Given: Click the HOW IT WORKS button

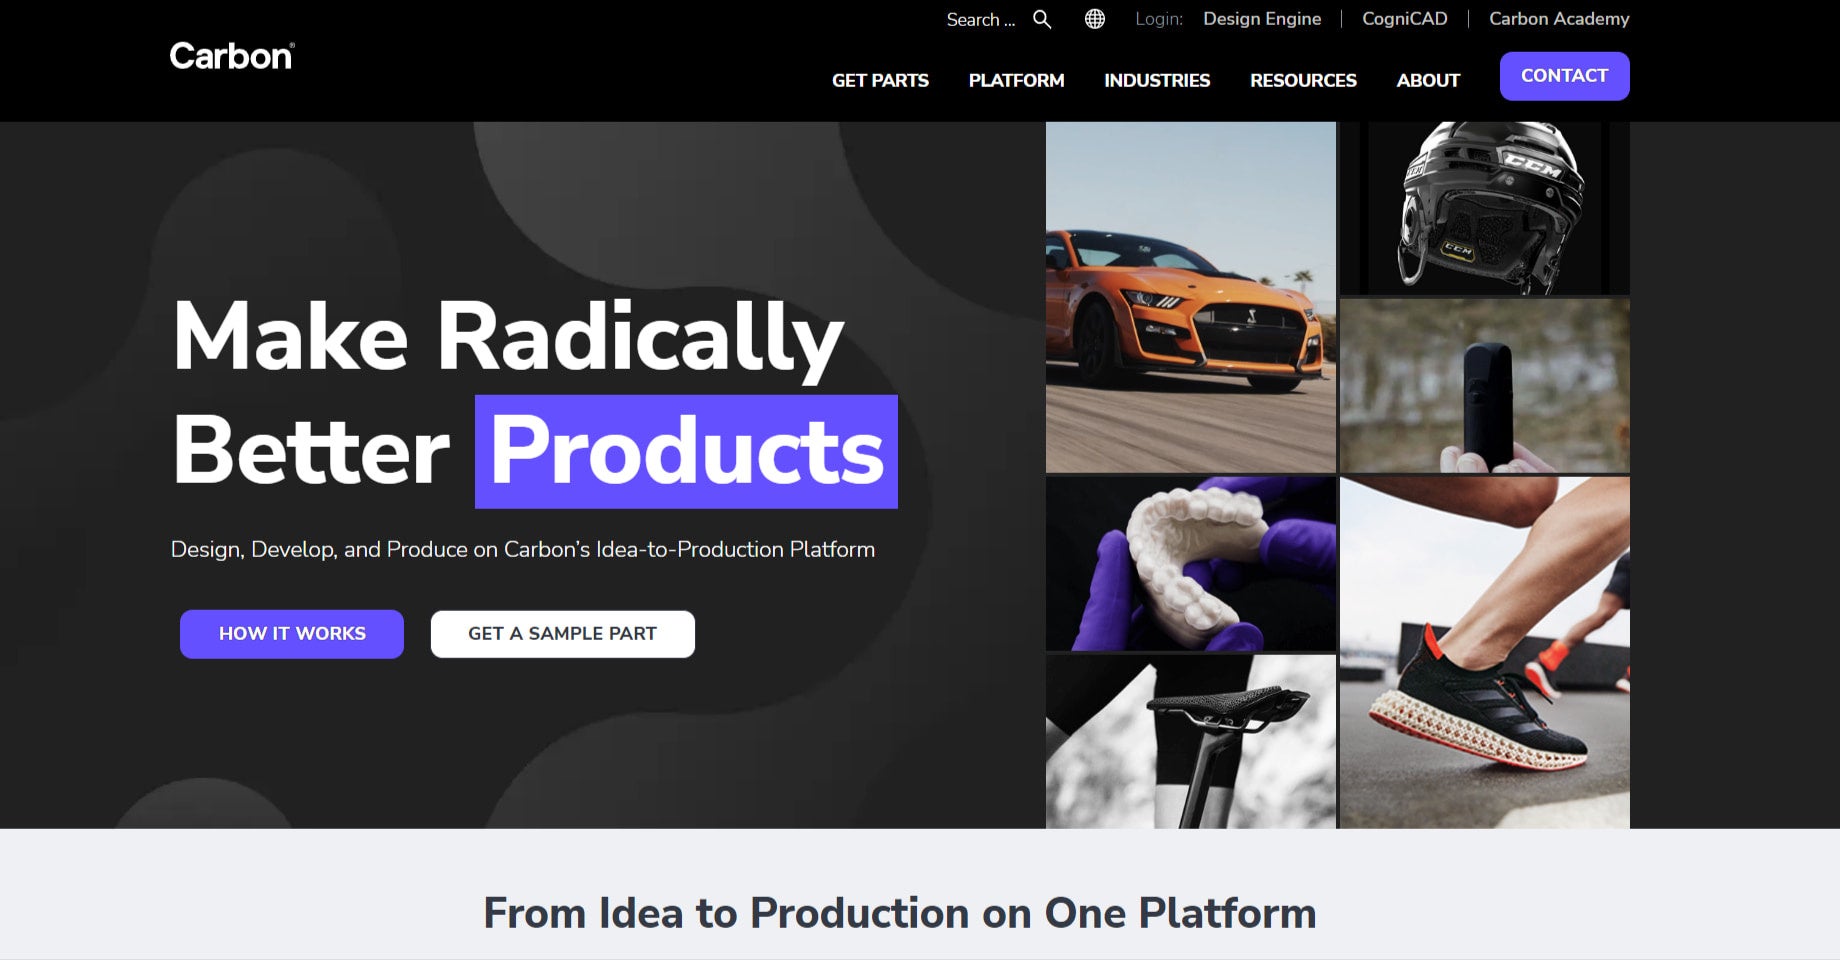Looking at the screenshot, I should [x=292, y=634].
